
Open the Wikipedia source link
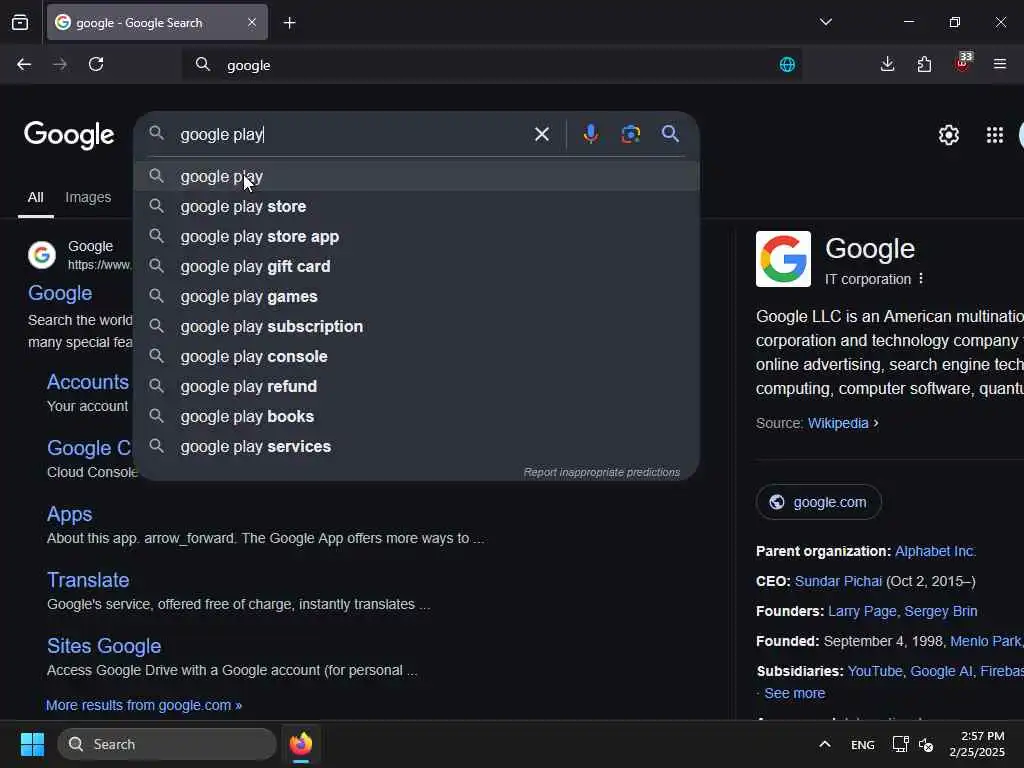[x=838, y=423]
